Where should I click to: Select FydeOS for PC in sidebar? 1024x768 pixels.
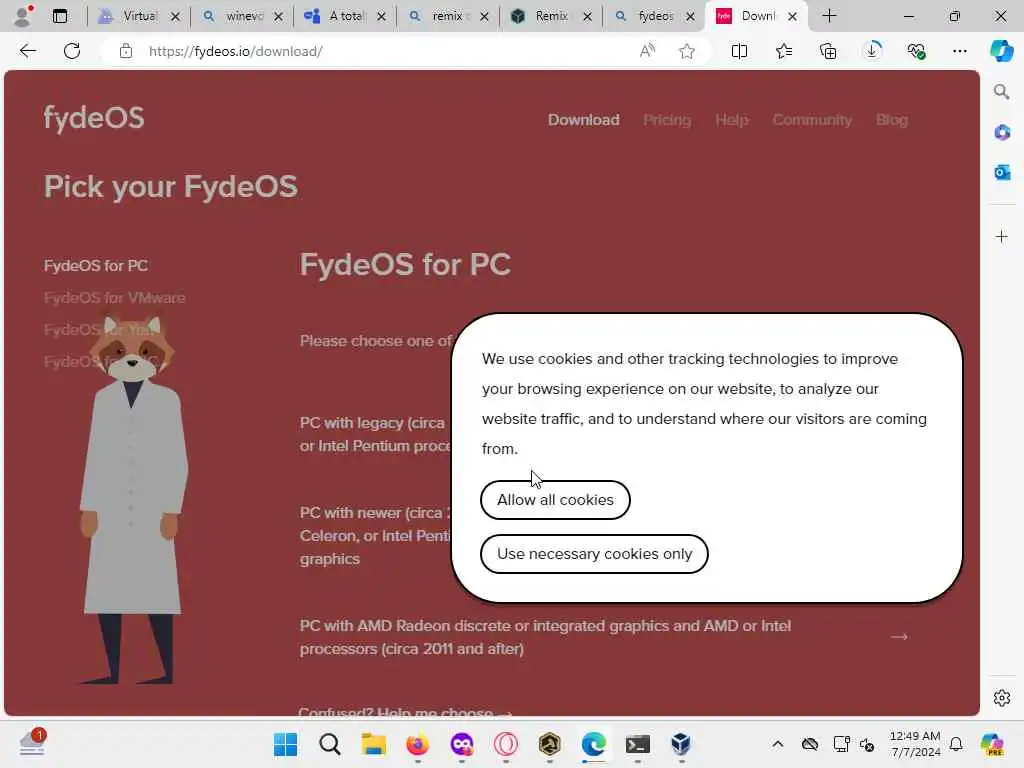(x=96, y=266)
